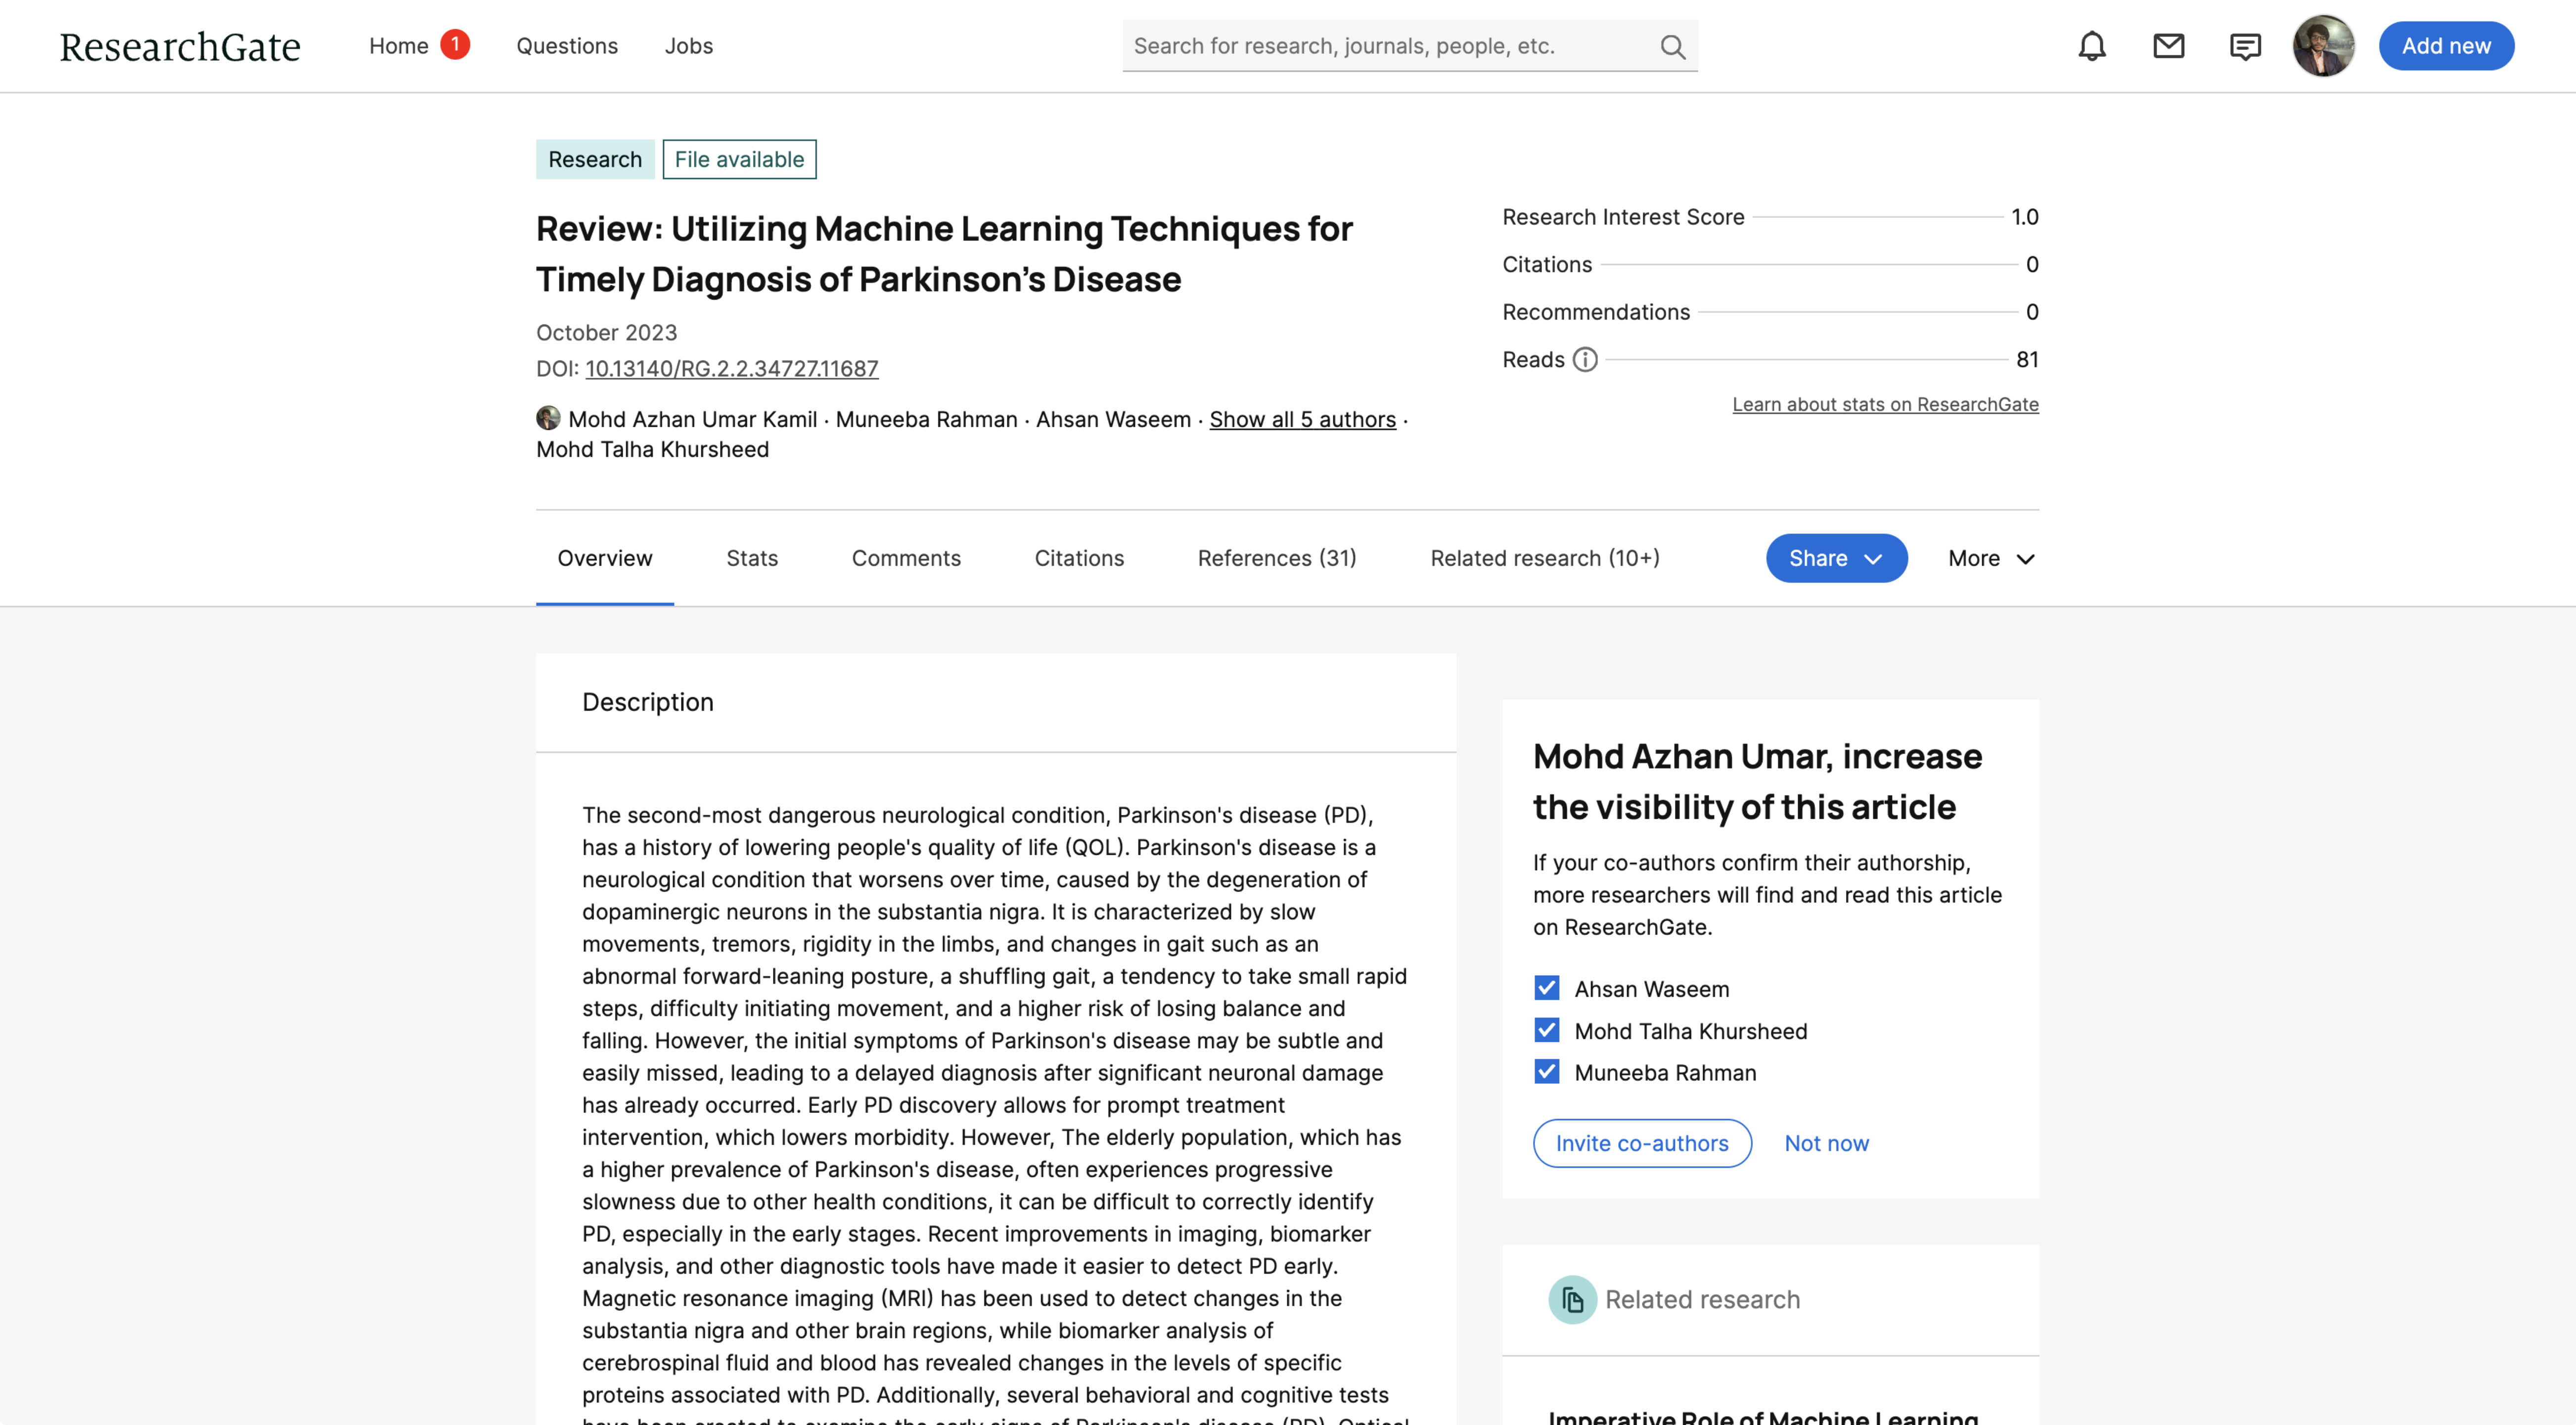Image resolution: width=2576 pixels, height=1425 pixels.
Task: Click the Related research documents icon
Action: tap(1572, 1299)
